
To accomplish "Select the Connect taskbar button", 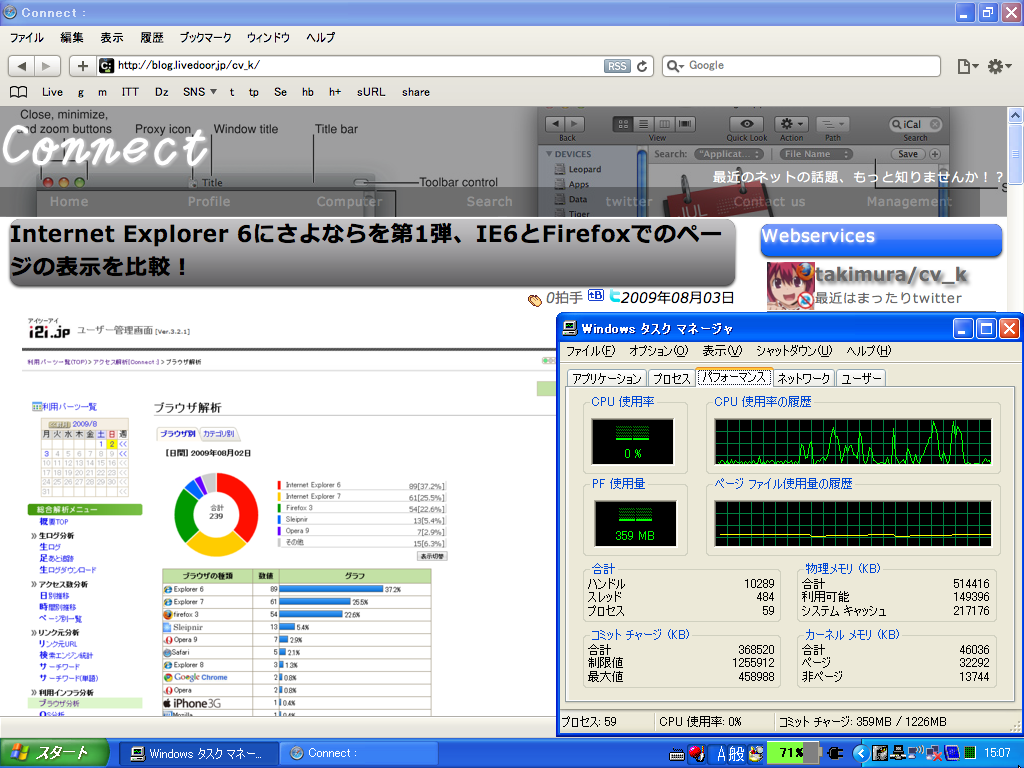I will click(x=359, y=754).
